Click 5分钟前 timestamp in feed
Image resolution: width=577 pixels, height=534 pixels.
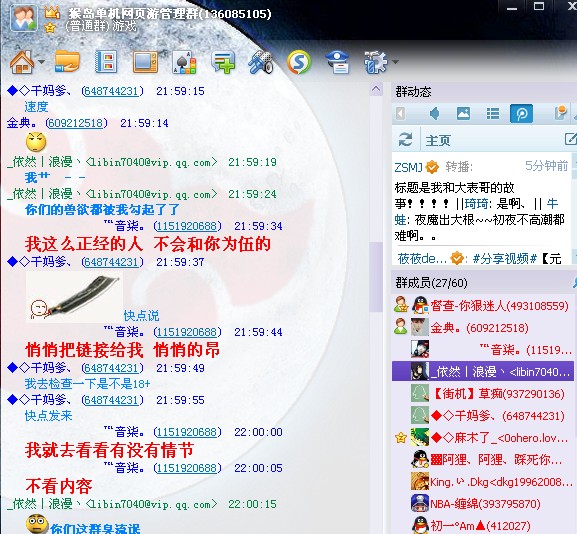[x=546, y=166]
